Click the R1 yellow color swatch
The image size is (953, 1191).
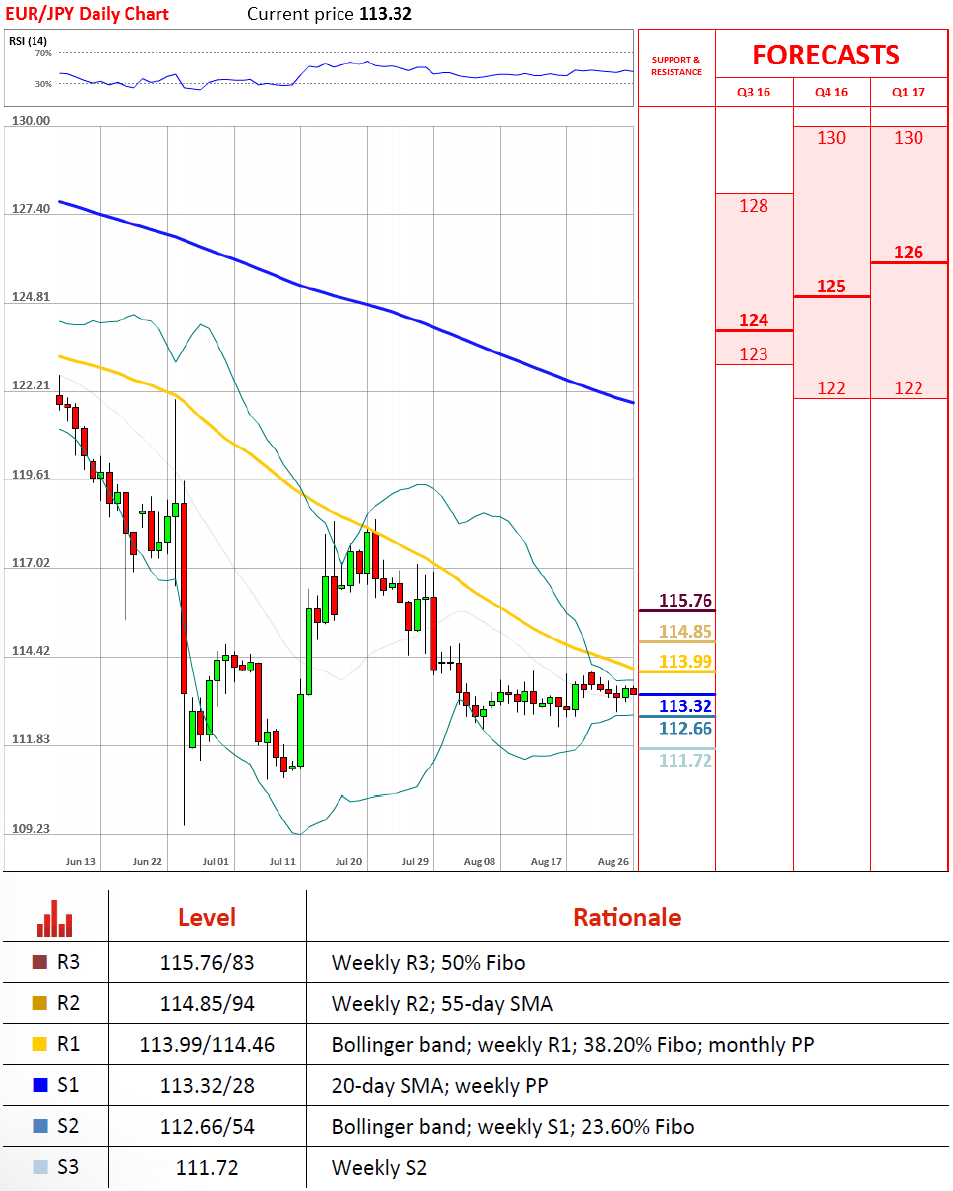coord(39,1044)
